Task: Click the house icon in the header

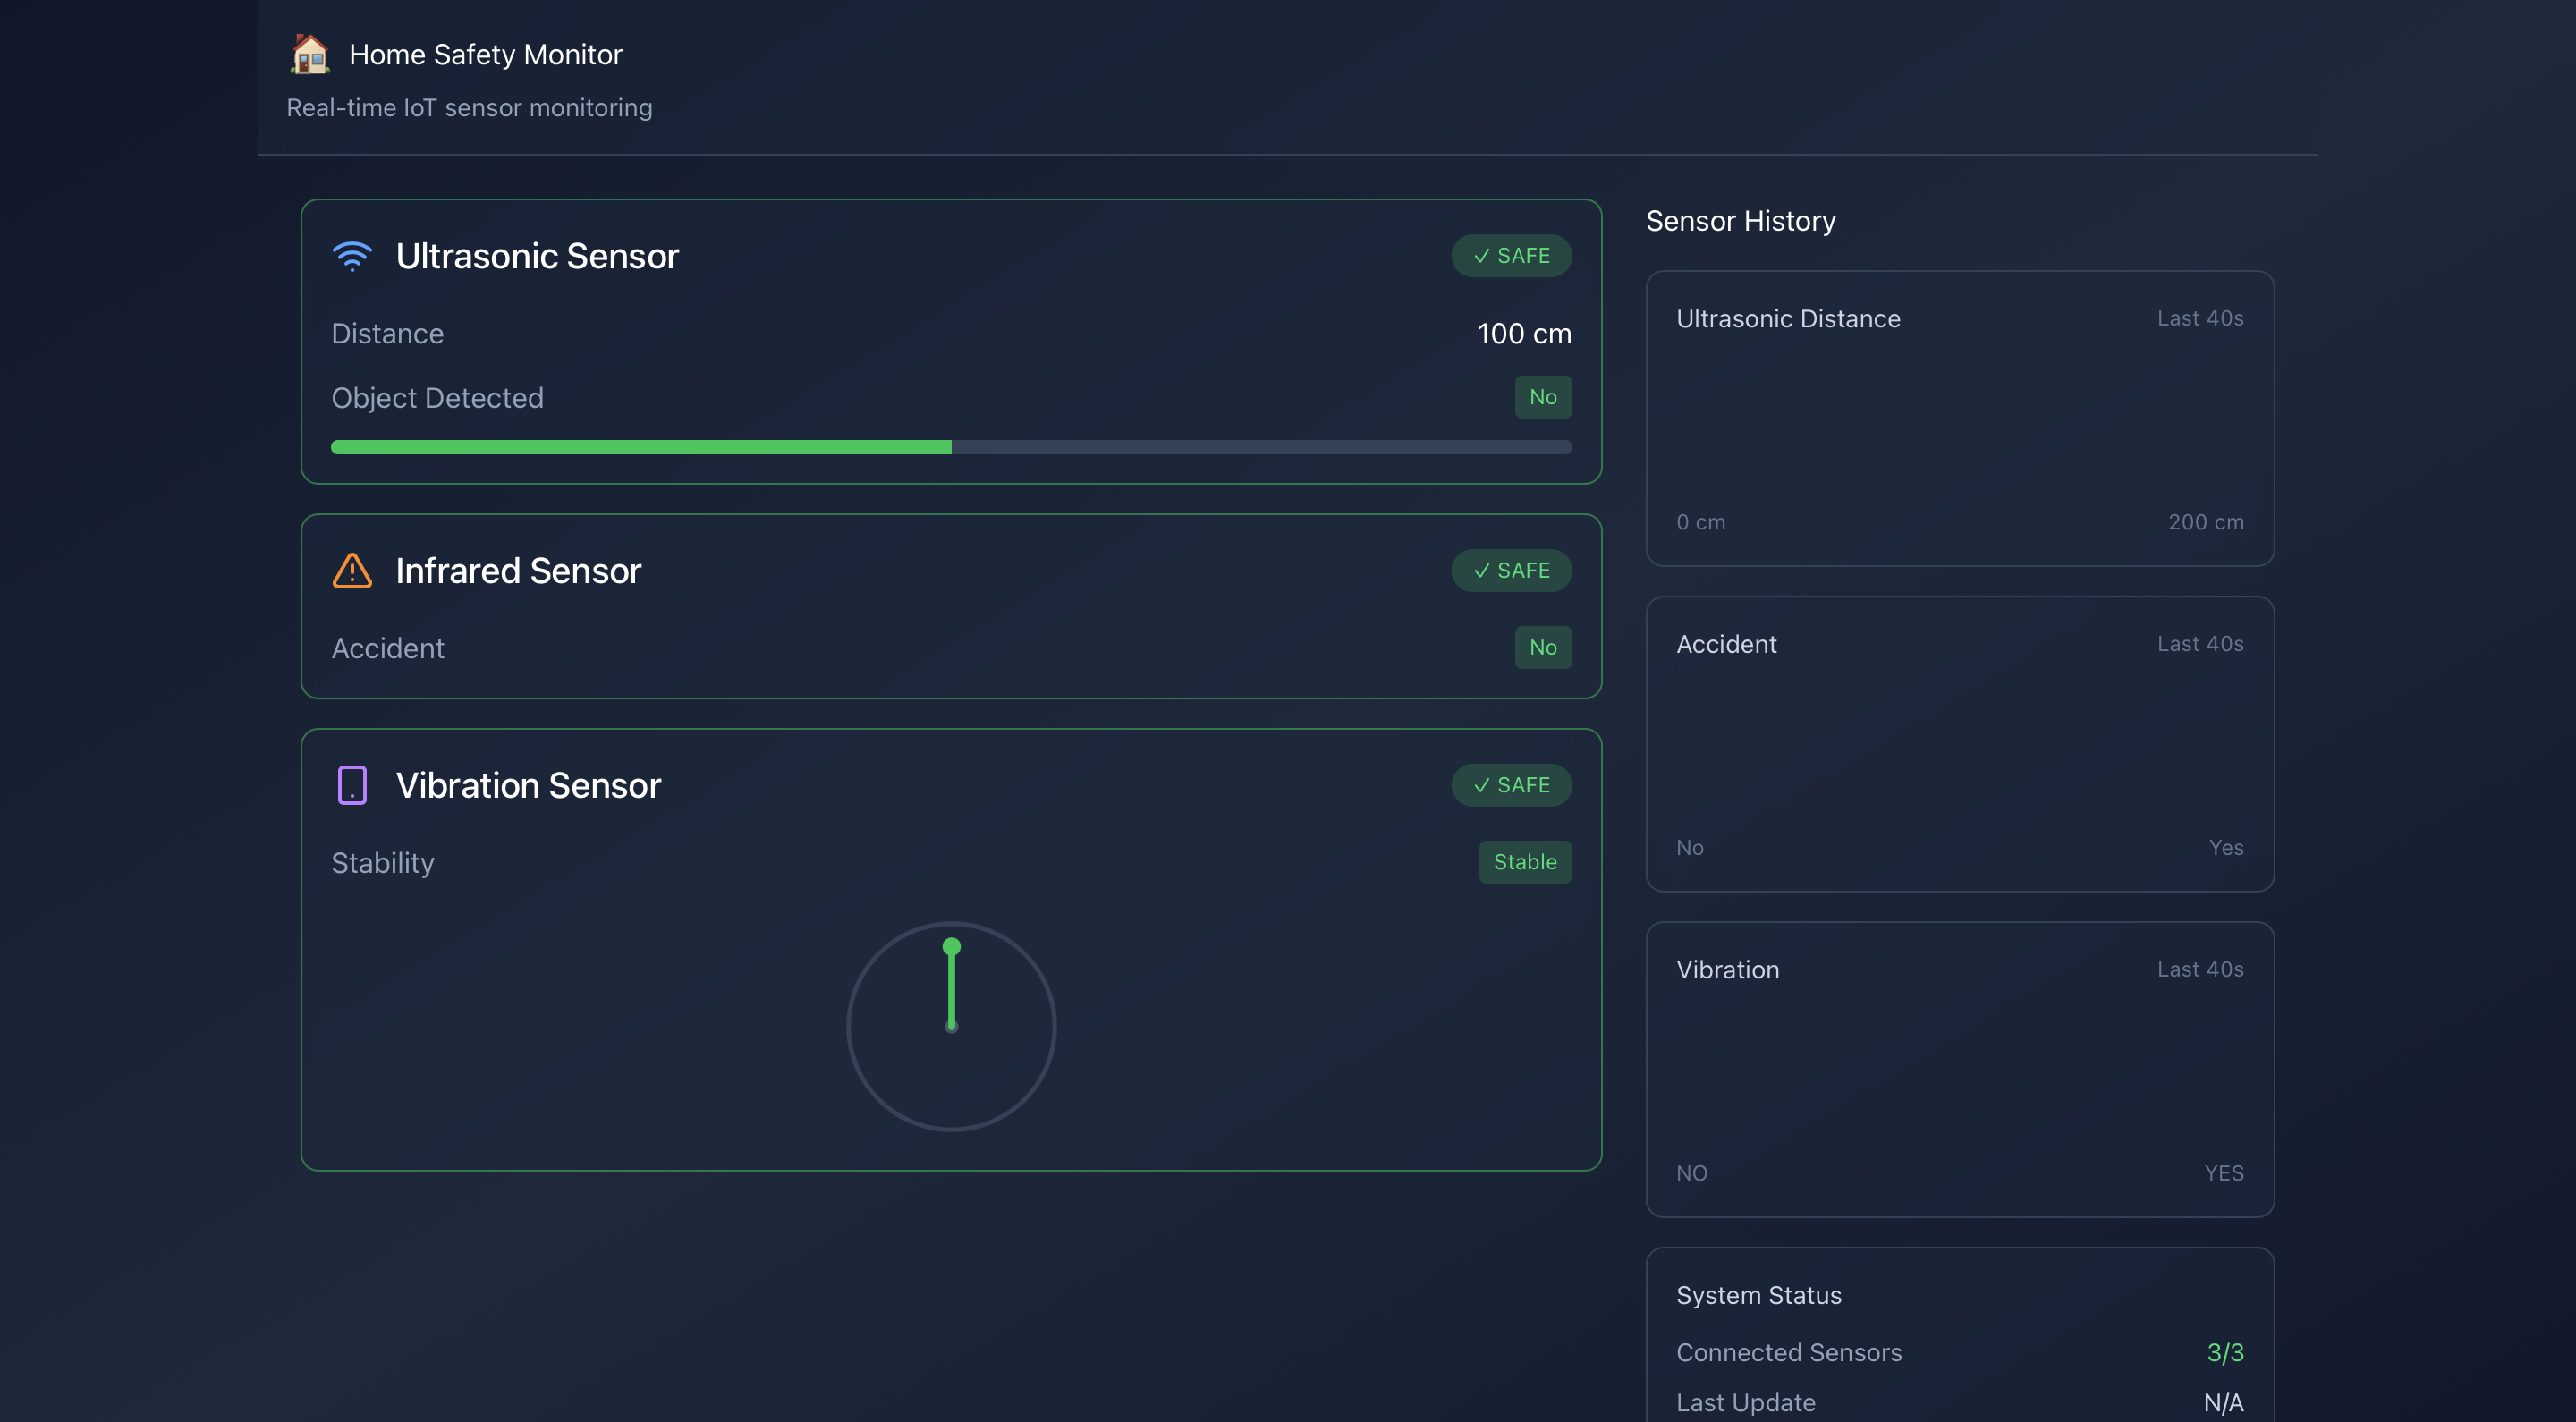Action: (x=309, y=54)
